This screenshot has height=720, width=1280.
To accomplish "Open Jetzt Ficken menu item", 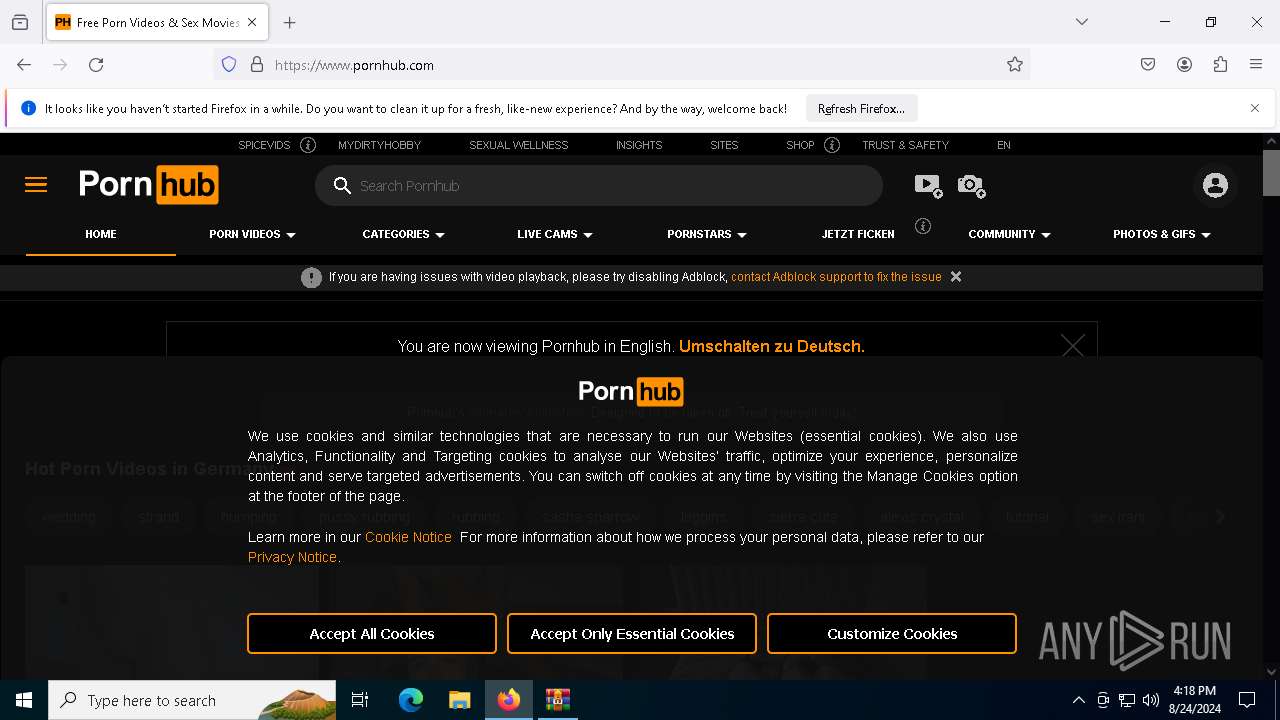I will pyautogui.click(x=858, y=234).
